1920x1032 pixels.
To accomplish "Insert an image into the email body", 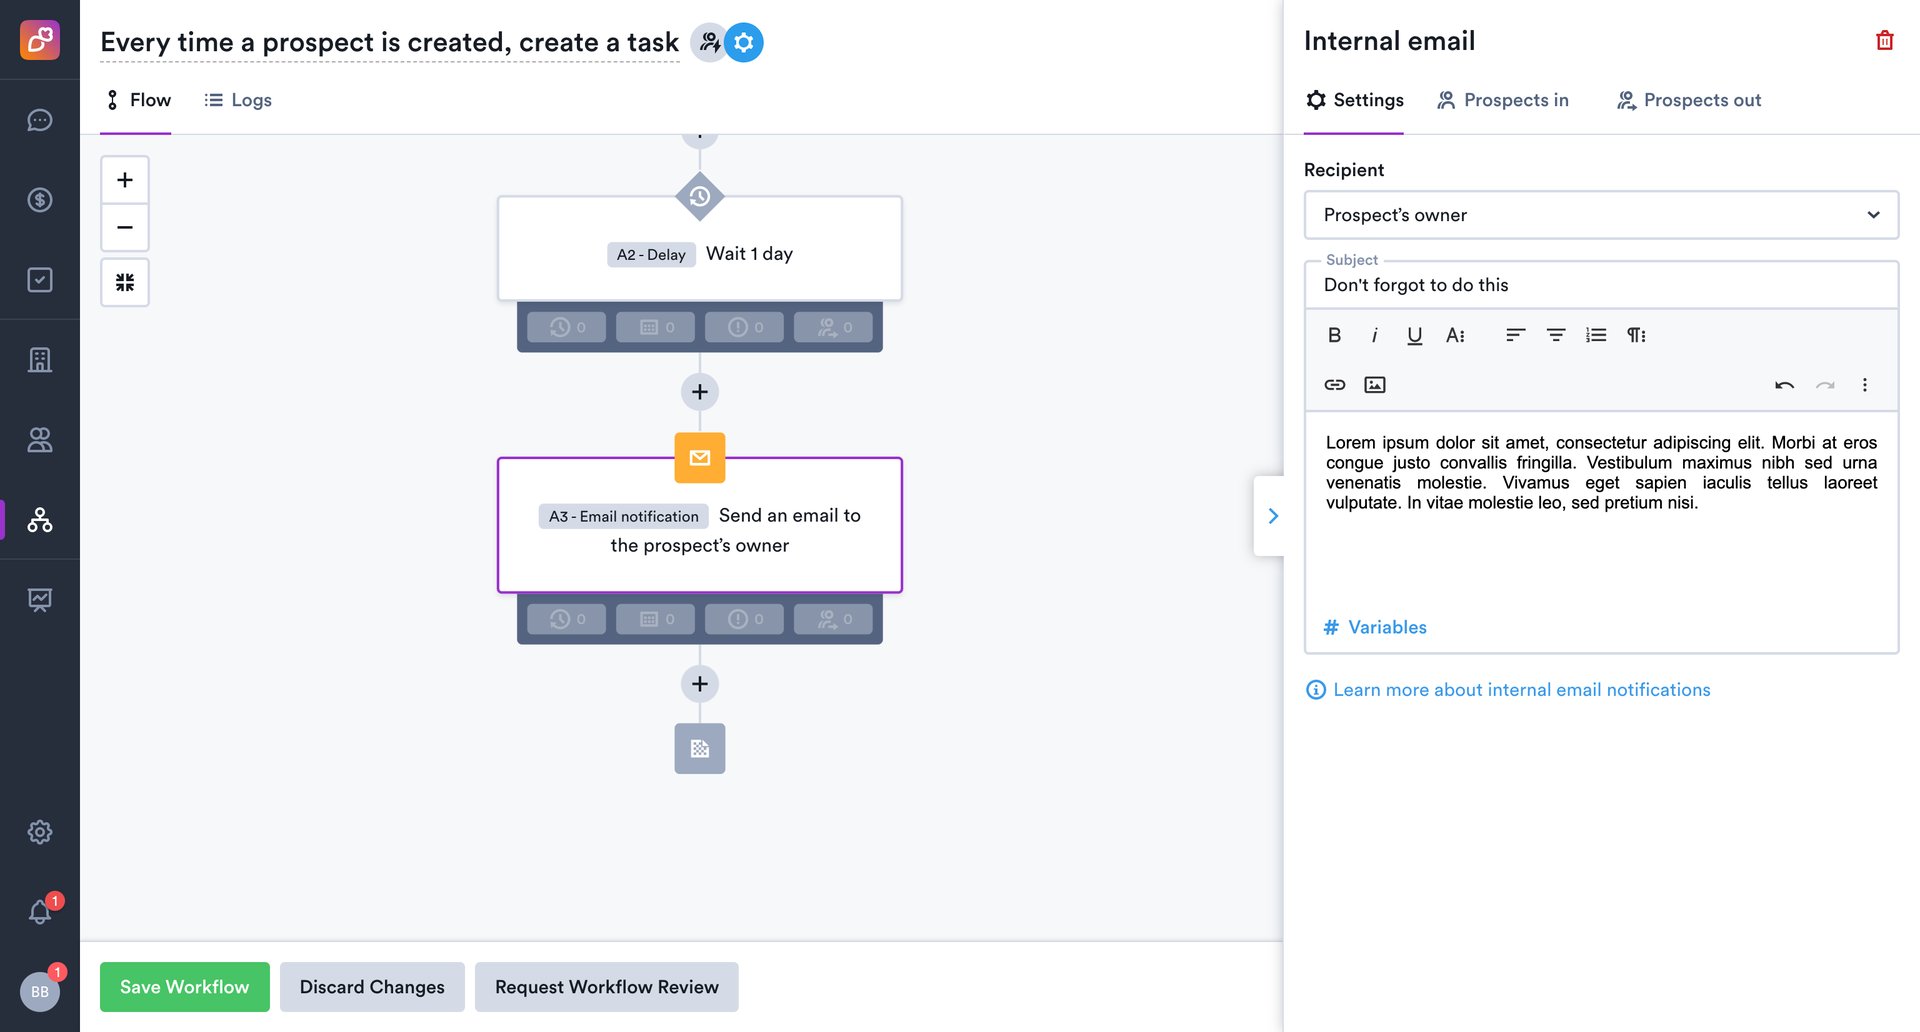I will (1374, 384).
